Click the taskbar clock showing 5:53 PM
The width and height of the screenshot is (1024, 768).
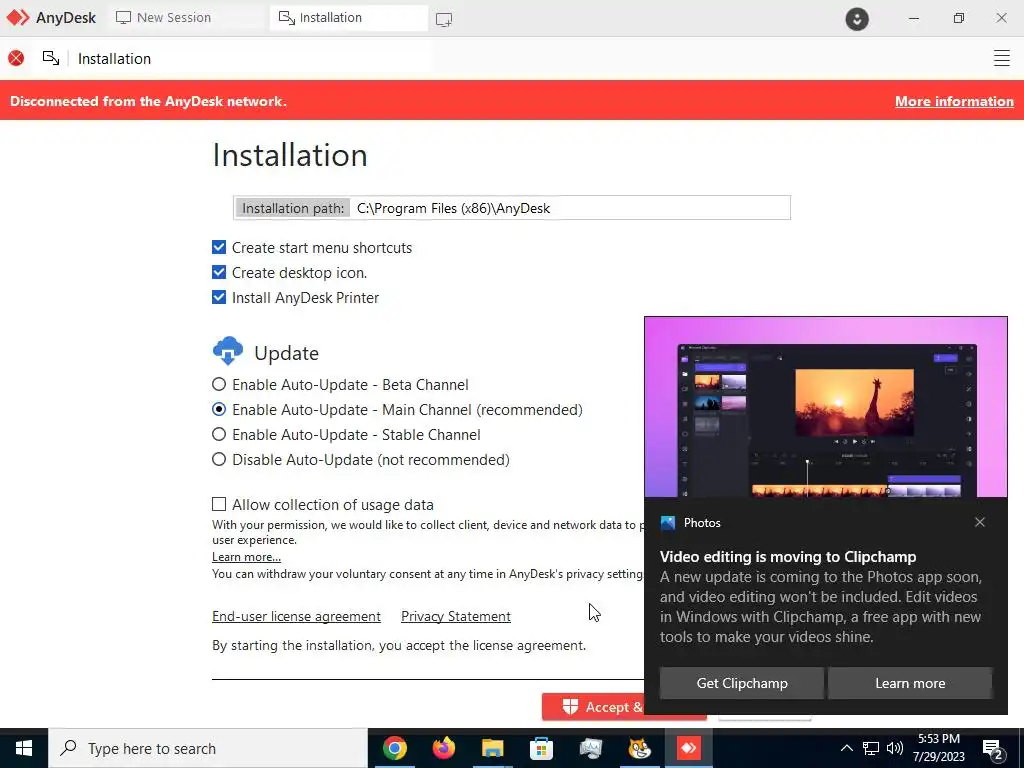point(938,748)
